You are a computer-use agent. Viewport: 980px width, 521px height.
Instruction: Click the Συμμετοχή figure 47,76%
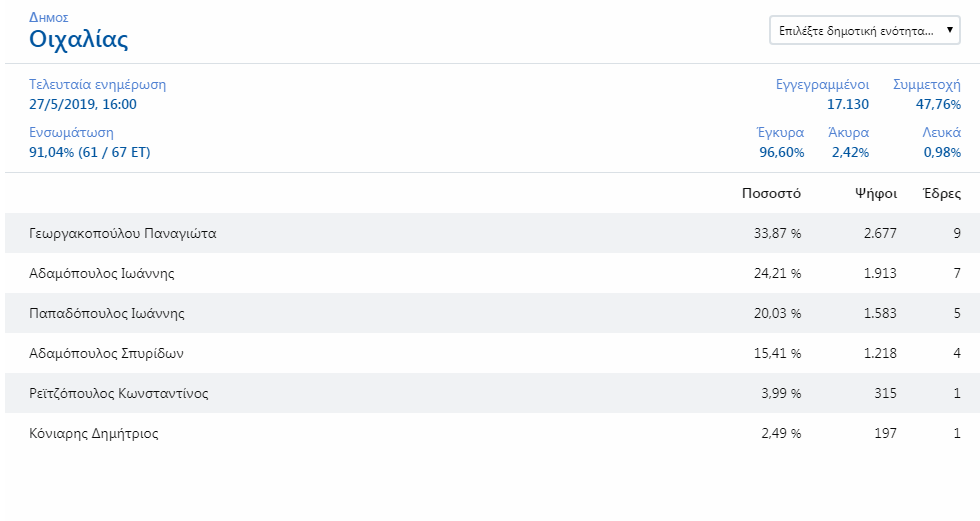[x=938, y=104]
